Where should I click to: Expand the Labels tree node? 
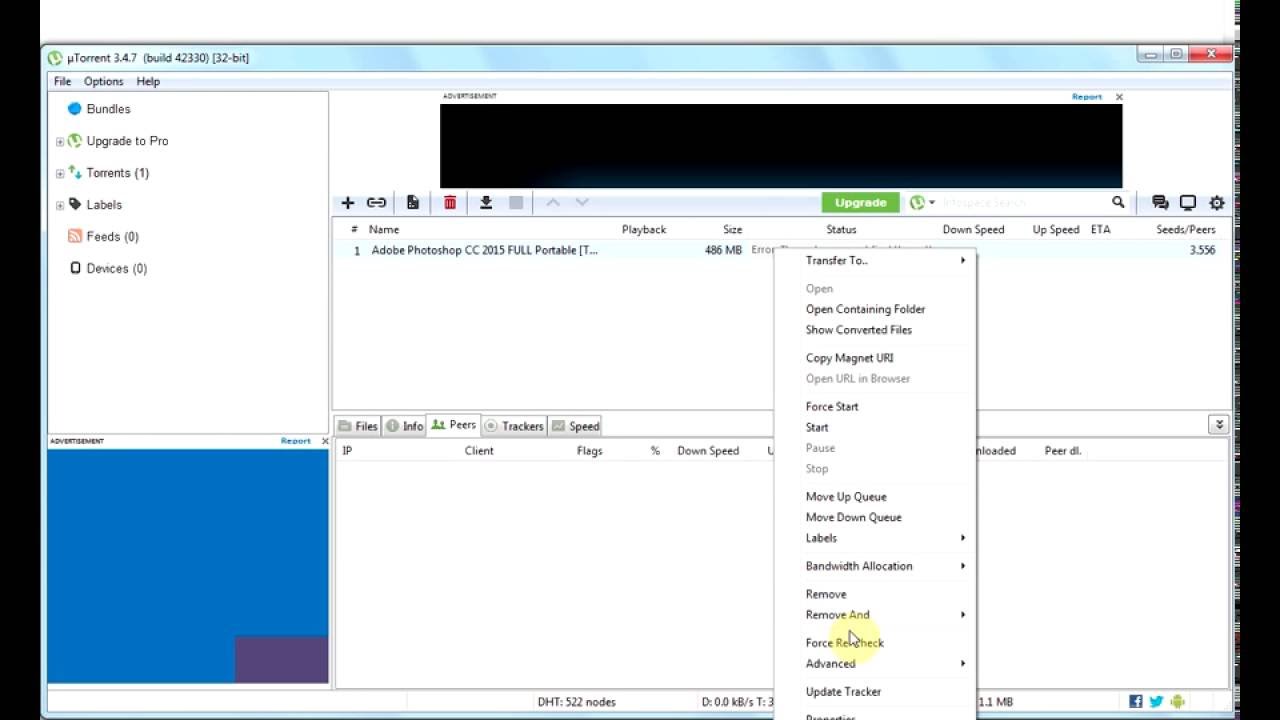click(x=60, y=206)
